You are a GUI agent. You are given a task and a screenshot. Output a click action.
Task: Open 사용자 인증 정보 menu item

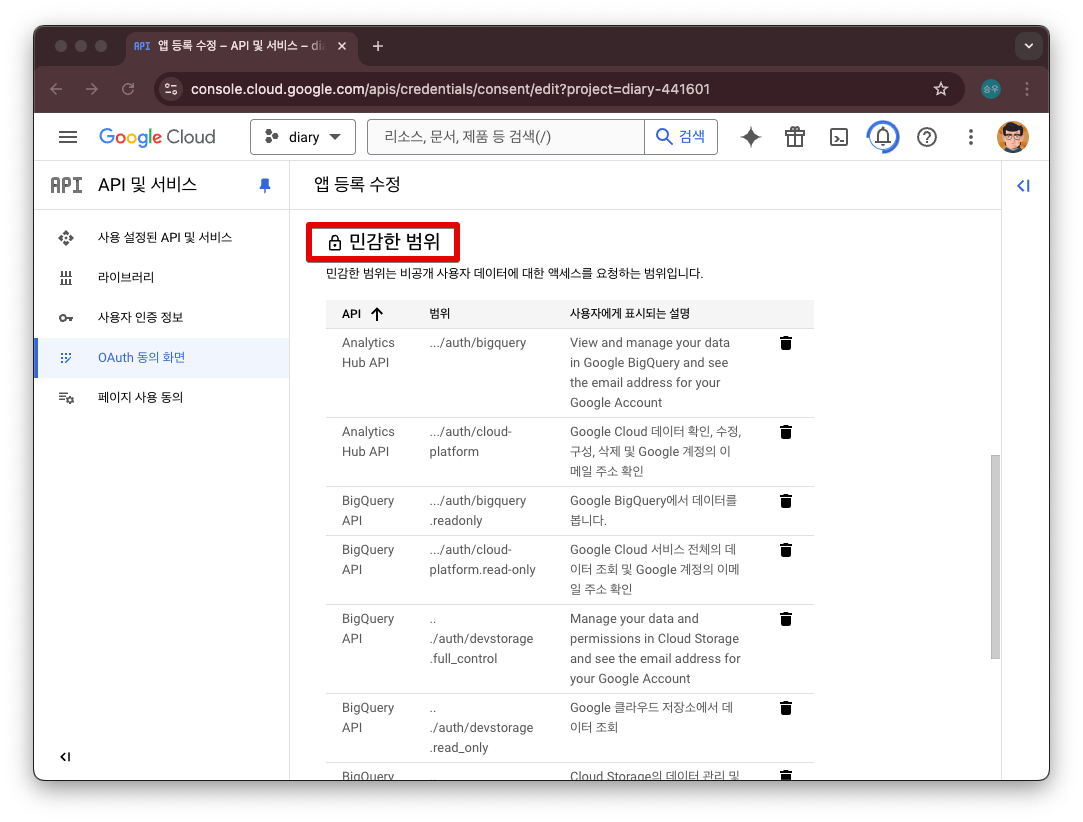[x=162, y=318]
